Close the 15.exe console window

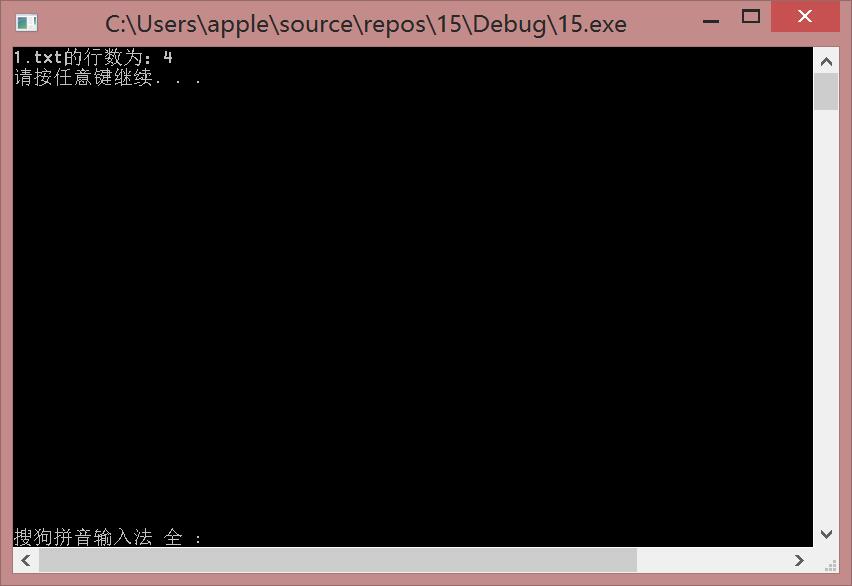click(805, 17)
